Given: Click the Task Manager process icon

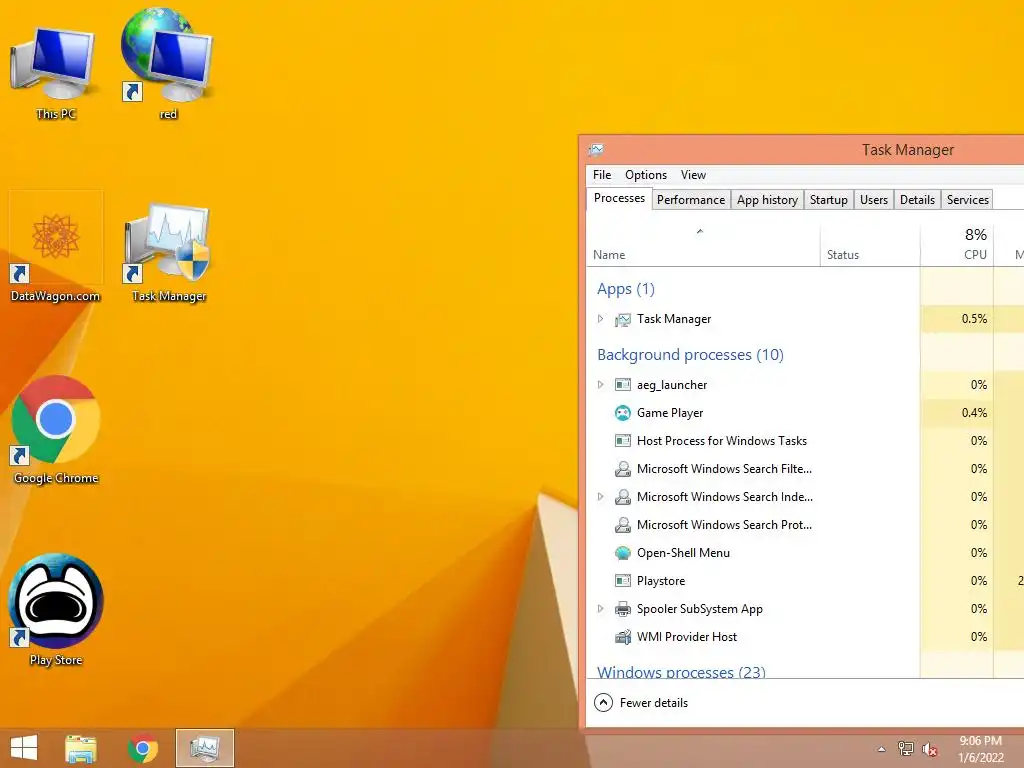Looking at the screenshot, I should click(623, 319).
